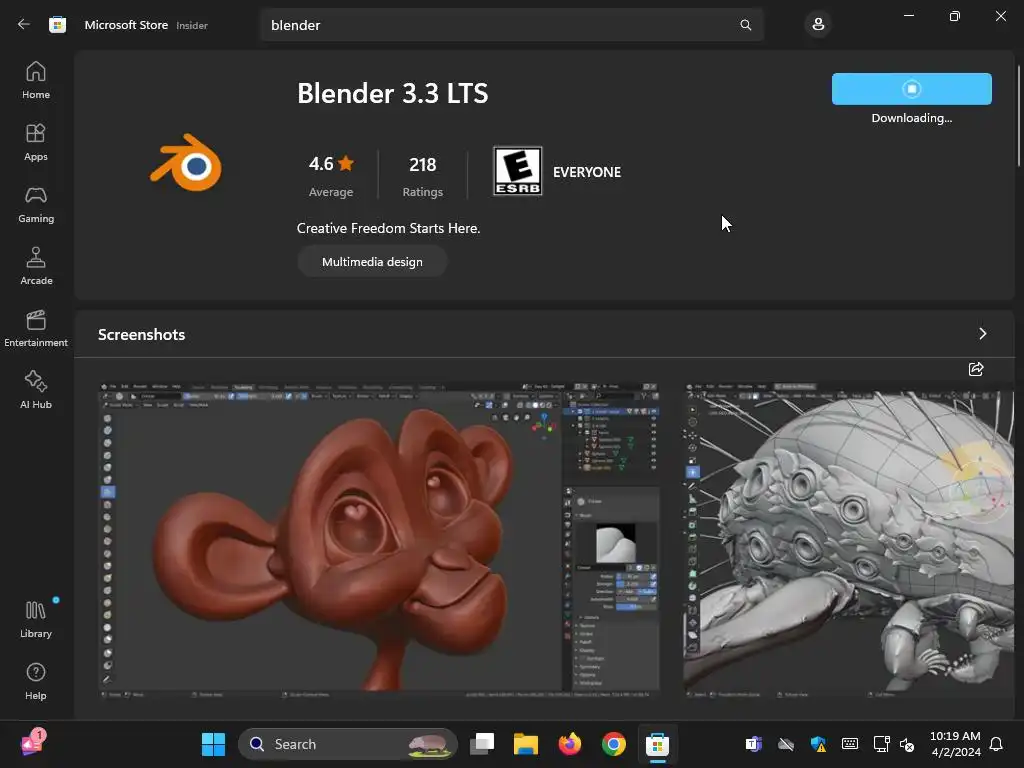Click the touch keyboard tray icon
Screen dimensions: 1024x768
[850, 744]
